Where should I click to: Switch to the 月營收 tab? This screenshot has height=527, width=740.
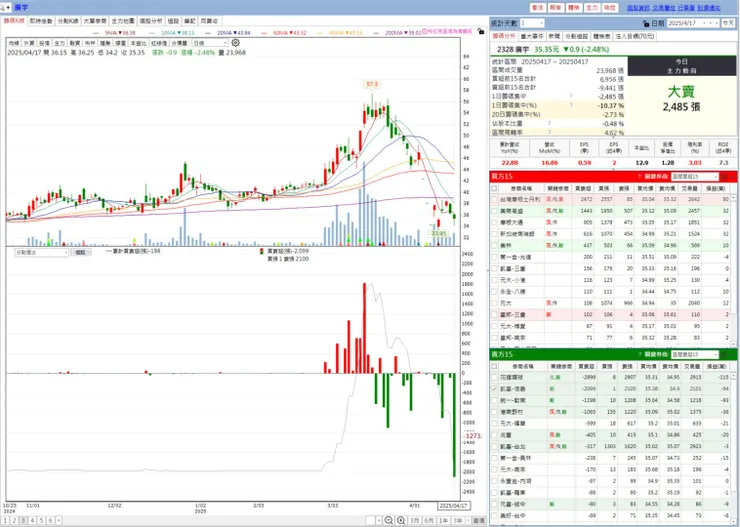pyautogui.click(x=209, y=21)
